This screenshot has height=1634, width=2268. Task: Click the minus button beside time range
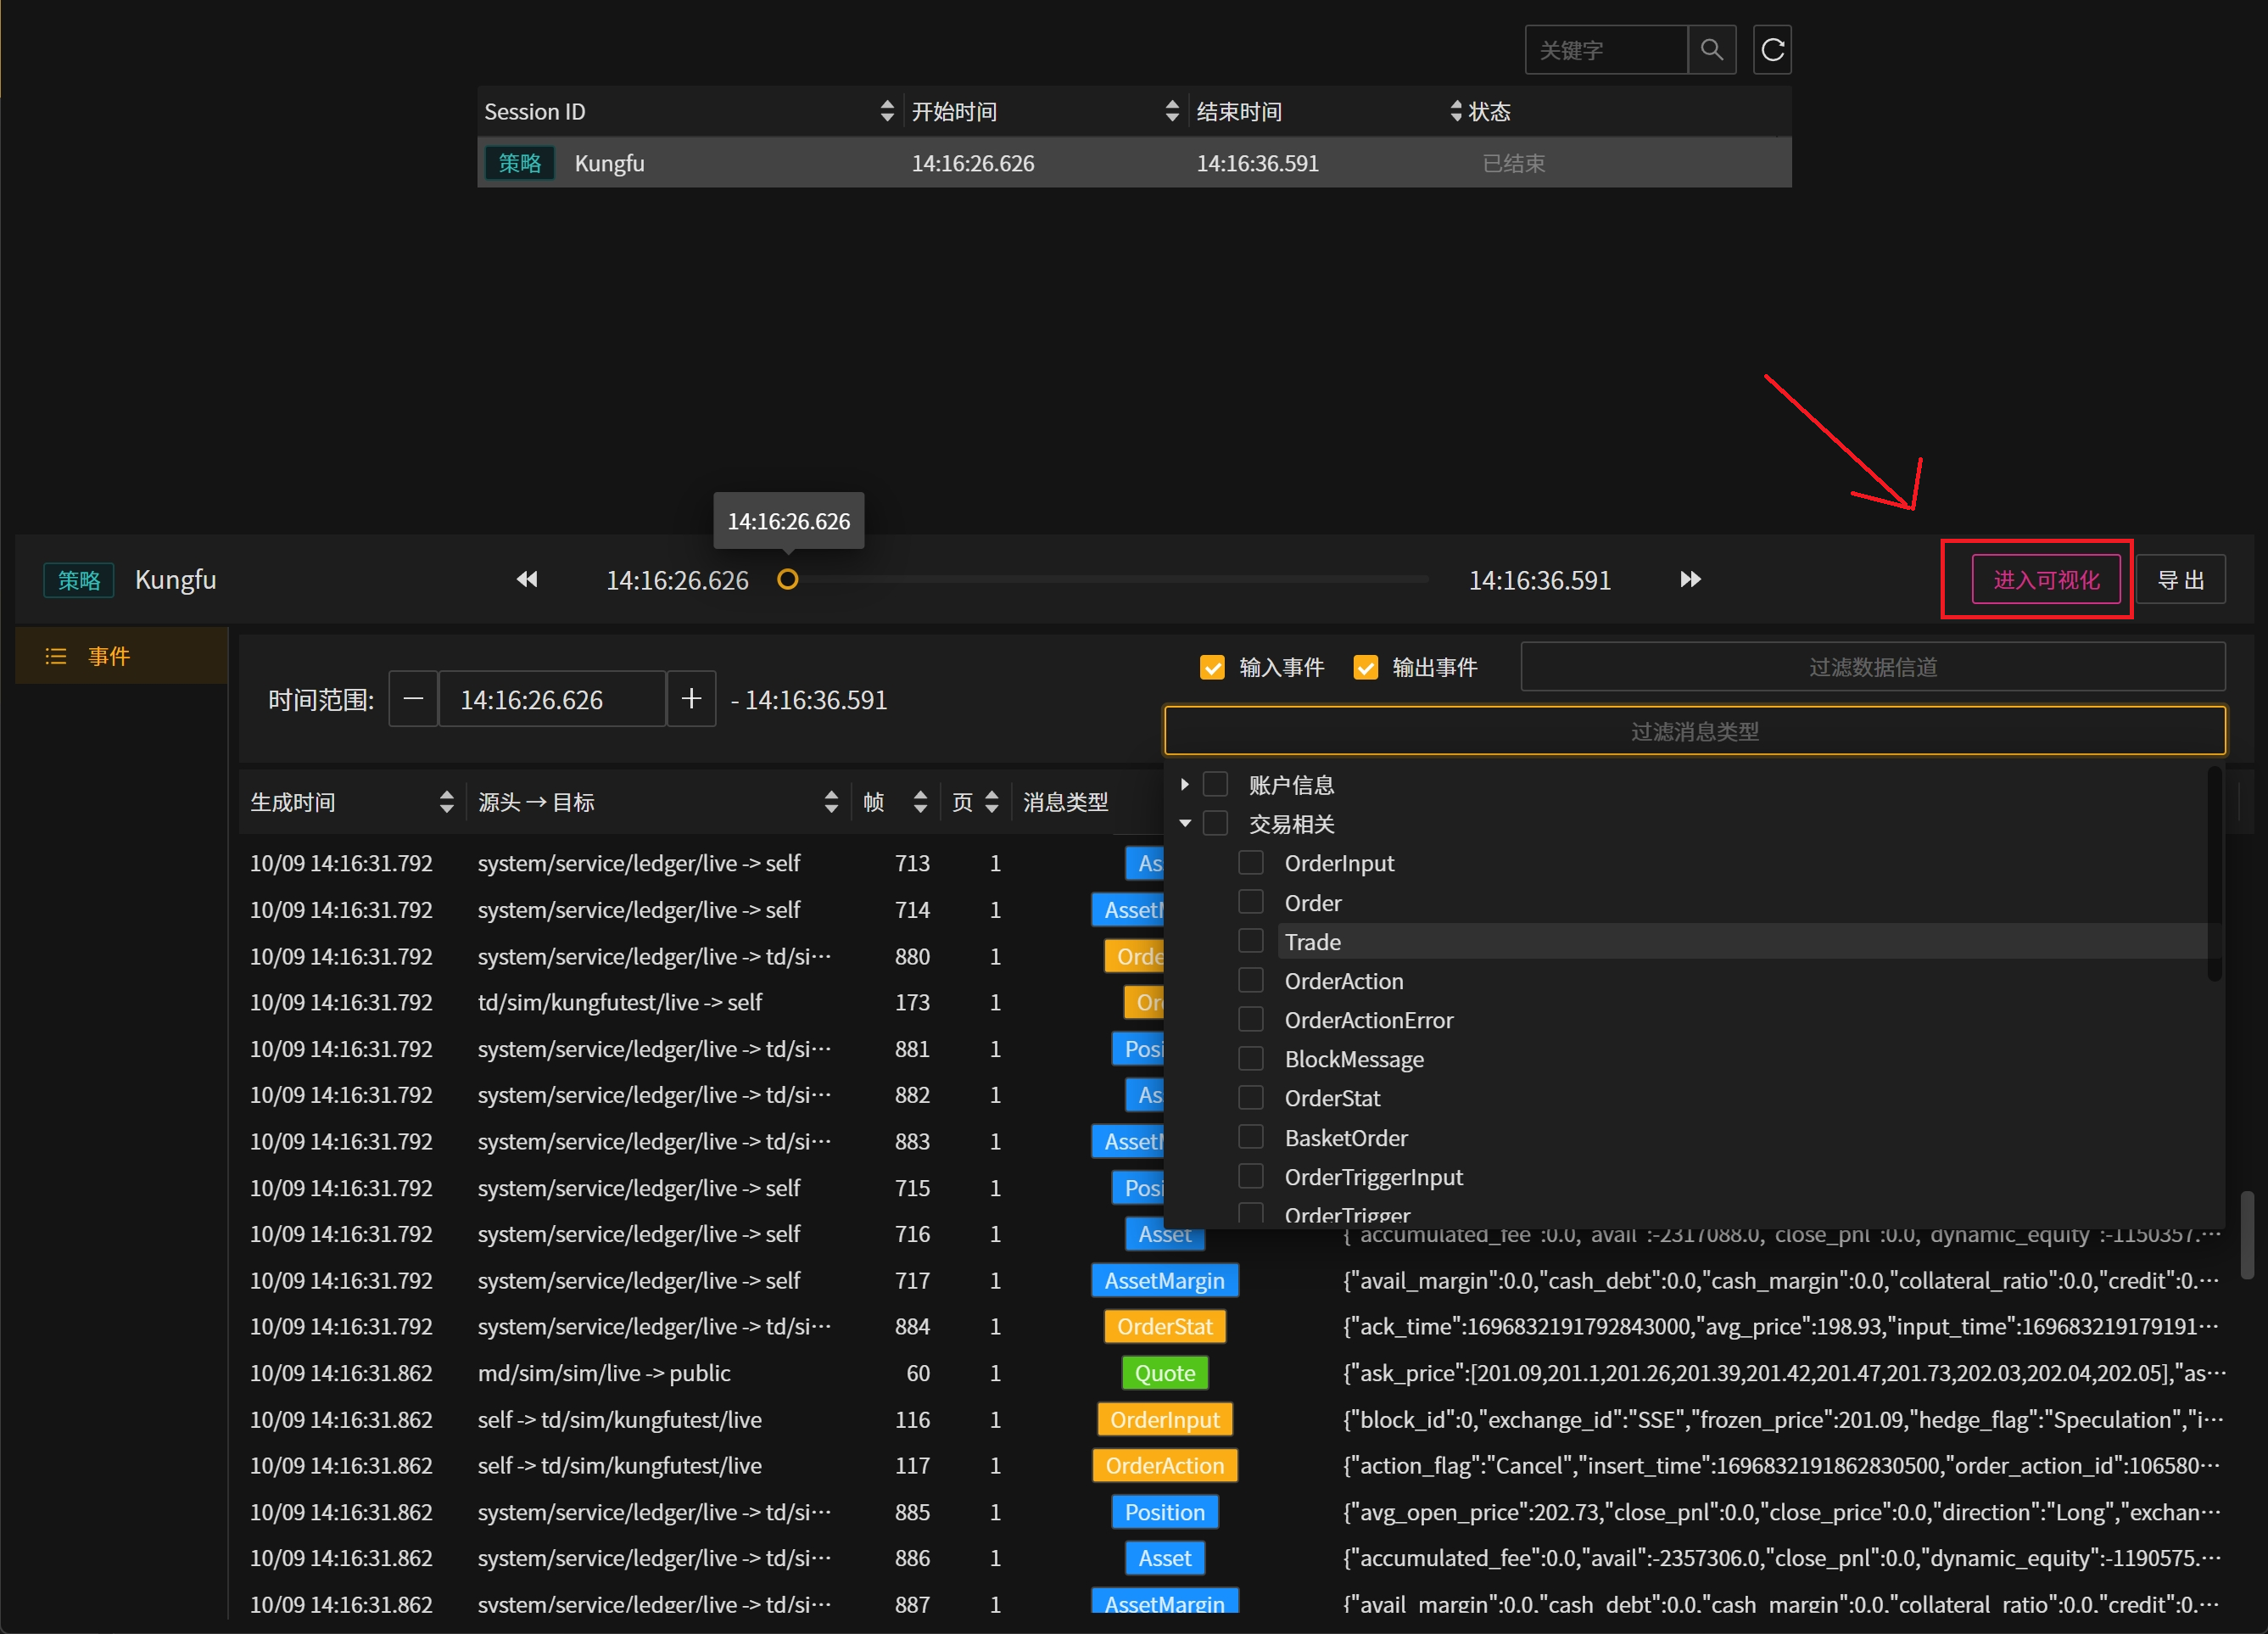coord(413,699)
